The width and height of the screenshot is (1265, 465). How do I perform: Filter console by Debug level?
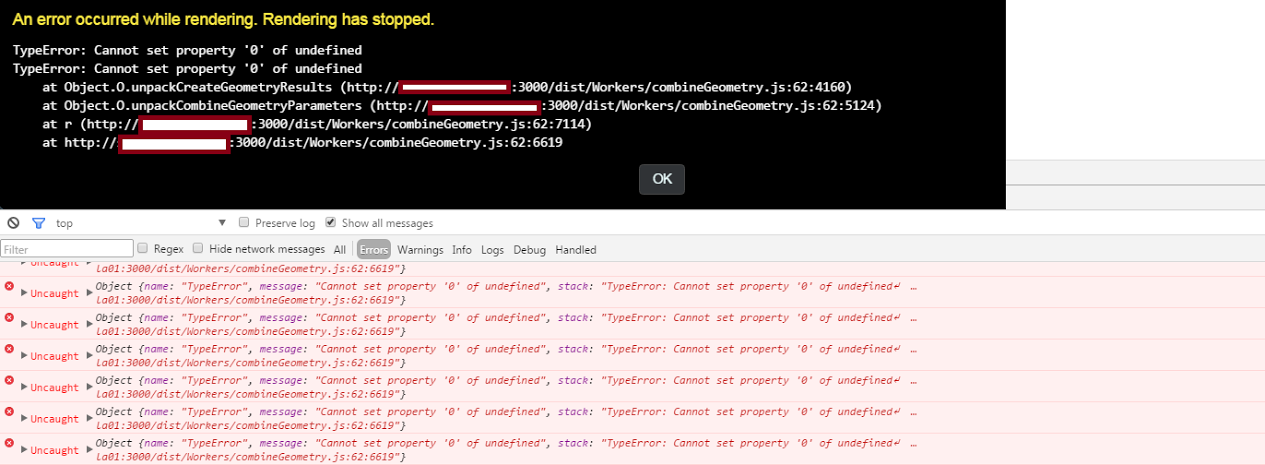[530, 249]
